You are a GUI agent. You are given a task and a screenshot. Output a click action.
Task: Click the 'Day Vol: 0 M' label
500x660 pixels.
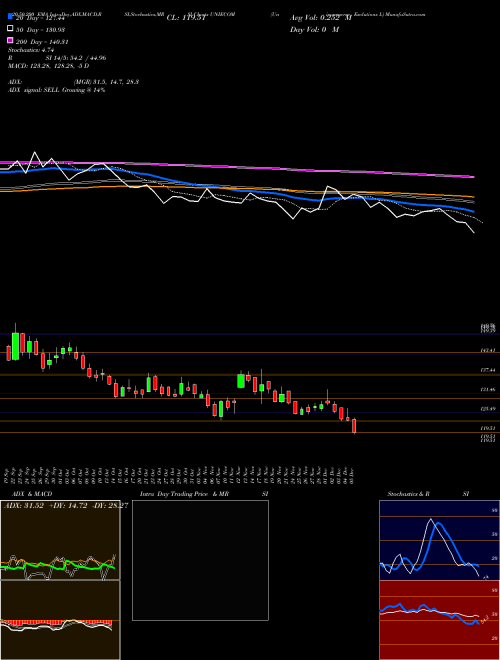(x=314, y=29)
